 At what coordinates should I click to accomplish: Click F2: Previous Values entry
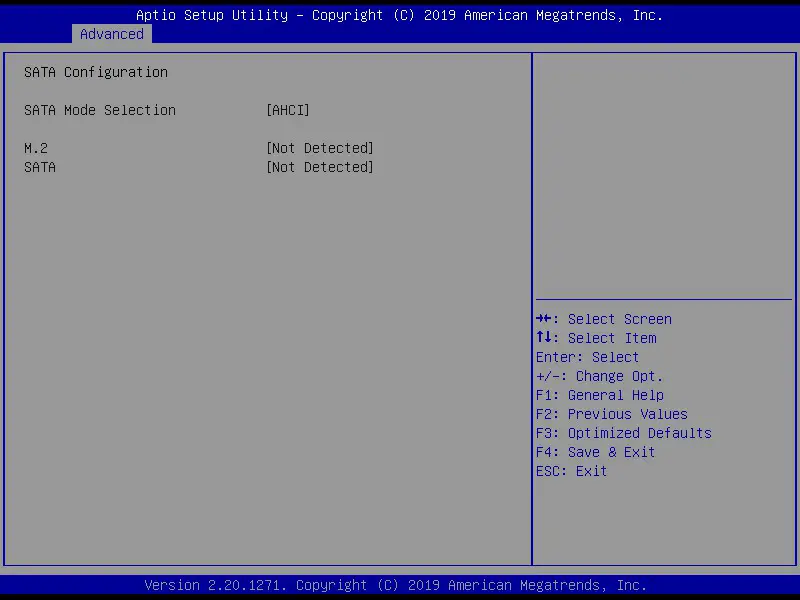click(612, 414)
